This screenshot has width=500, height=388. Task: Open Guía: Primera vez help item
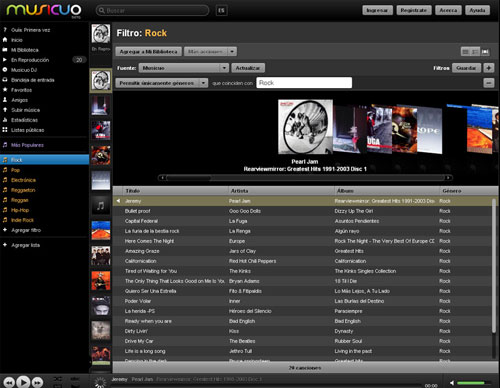point(30,30)
